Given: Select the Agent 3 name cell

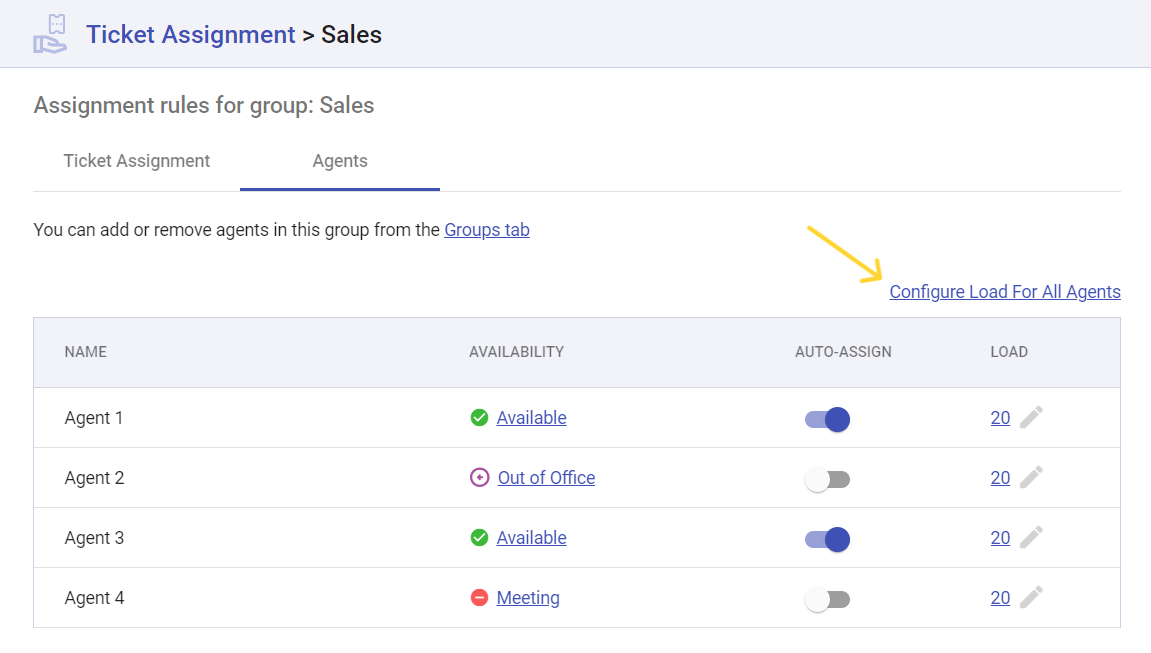Looking at the screenshot, I should pos(94,538).
